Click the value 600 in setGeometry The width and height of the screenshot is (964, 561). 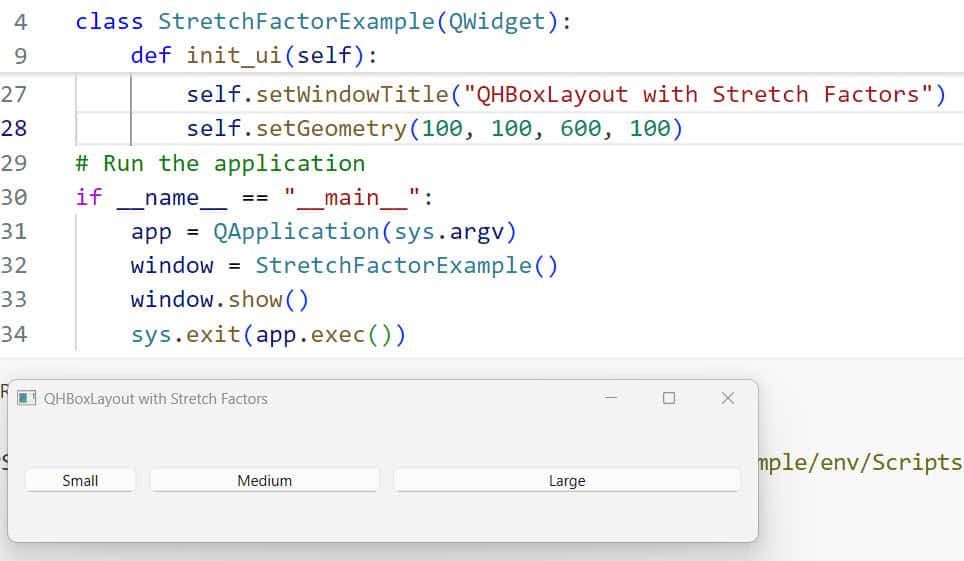(x=580, y=129)
